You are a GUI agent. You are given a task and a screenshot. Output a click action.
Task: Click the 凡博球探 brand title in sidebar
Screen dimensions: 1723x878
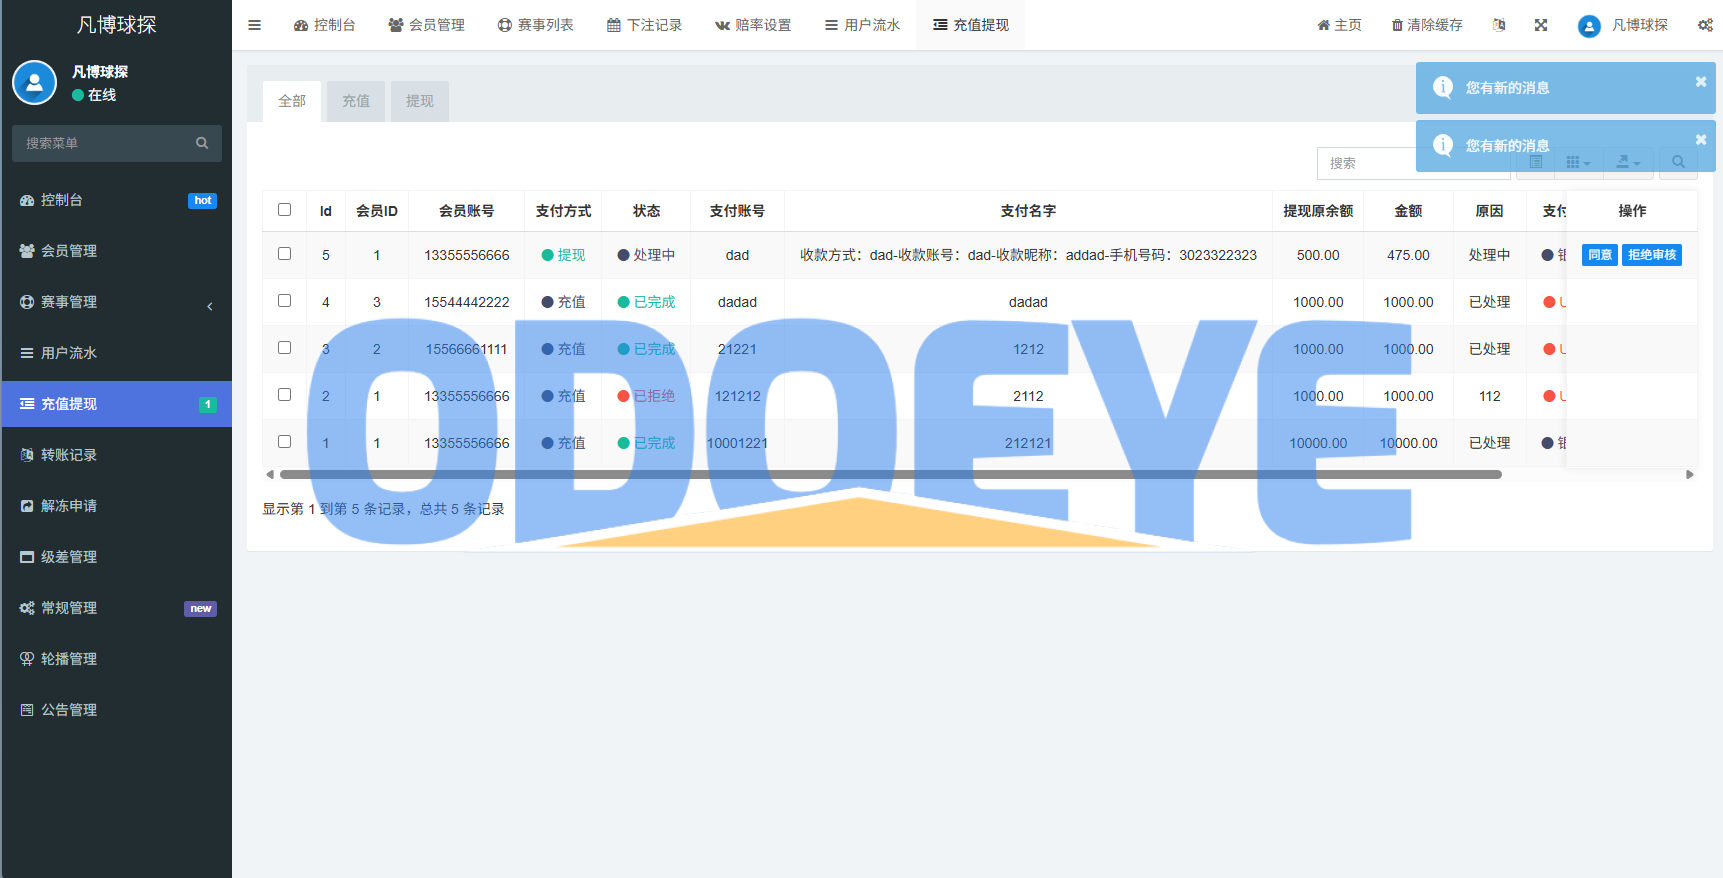[x=117, y=25]
